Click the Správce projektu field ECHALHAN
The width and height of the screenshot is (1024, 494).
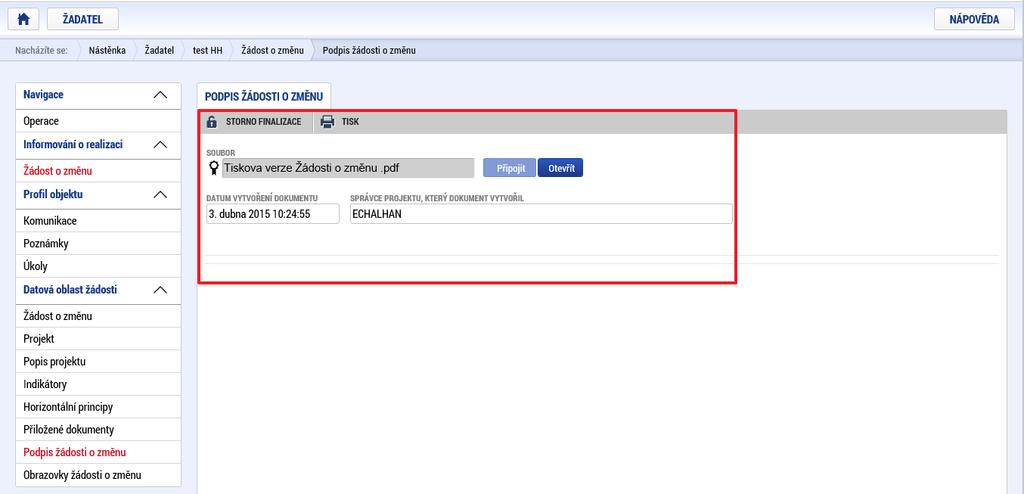541,214
